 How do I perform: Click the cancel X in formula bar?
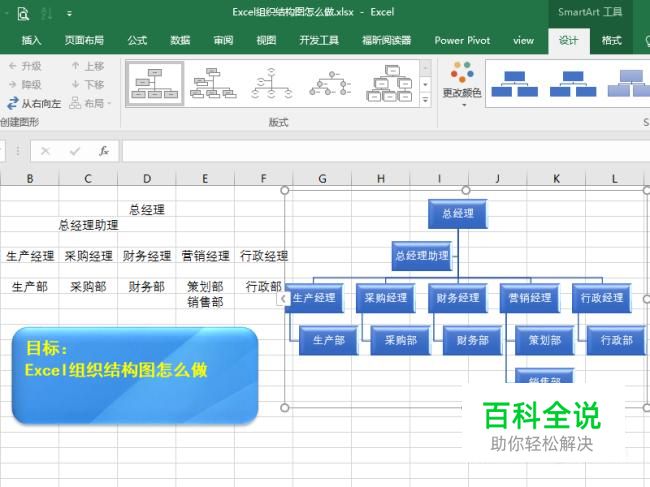(46, 151)
